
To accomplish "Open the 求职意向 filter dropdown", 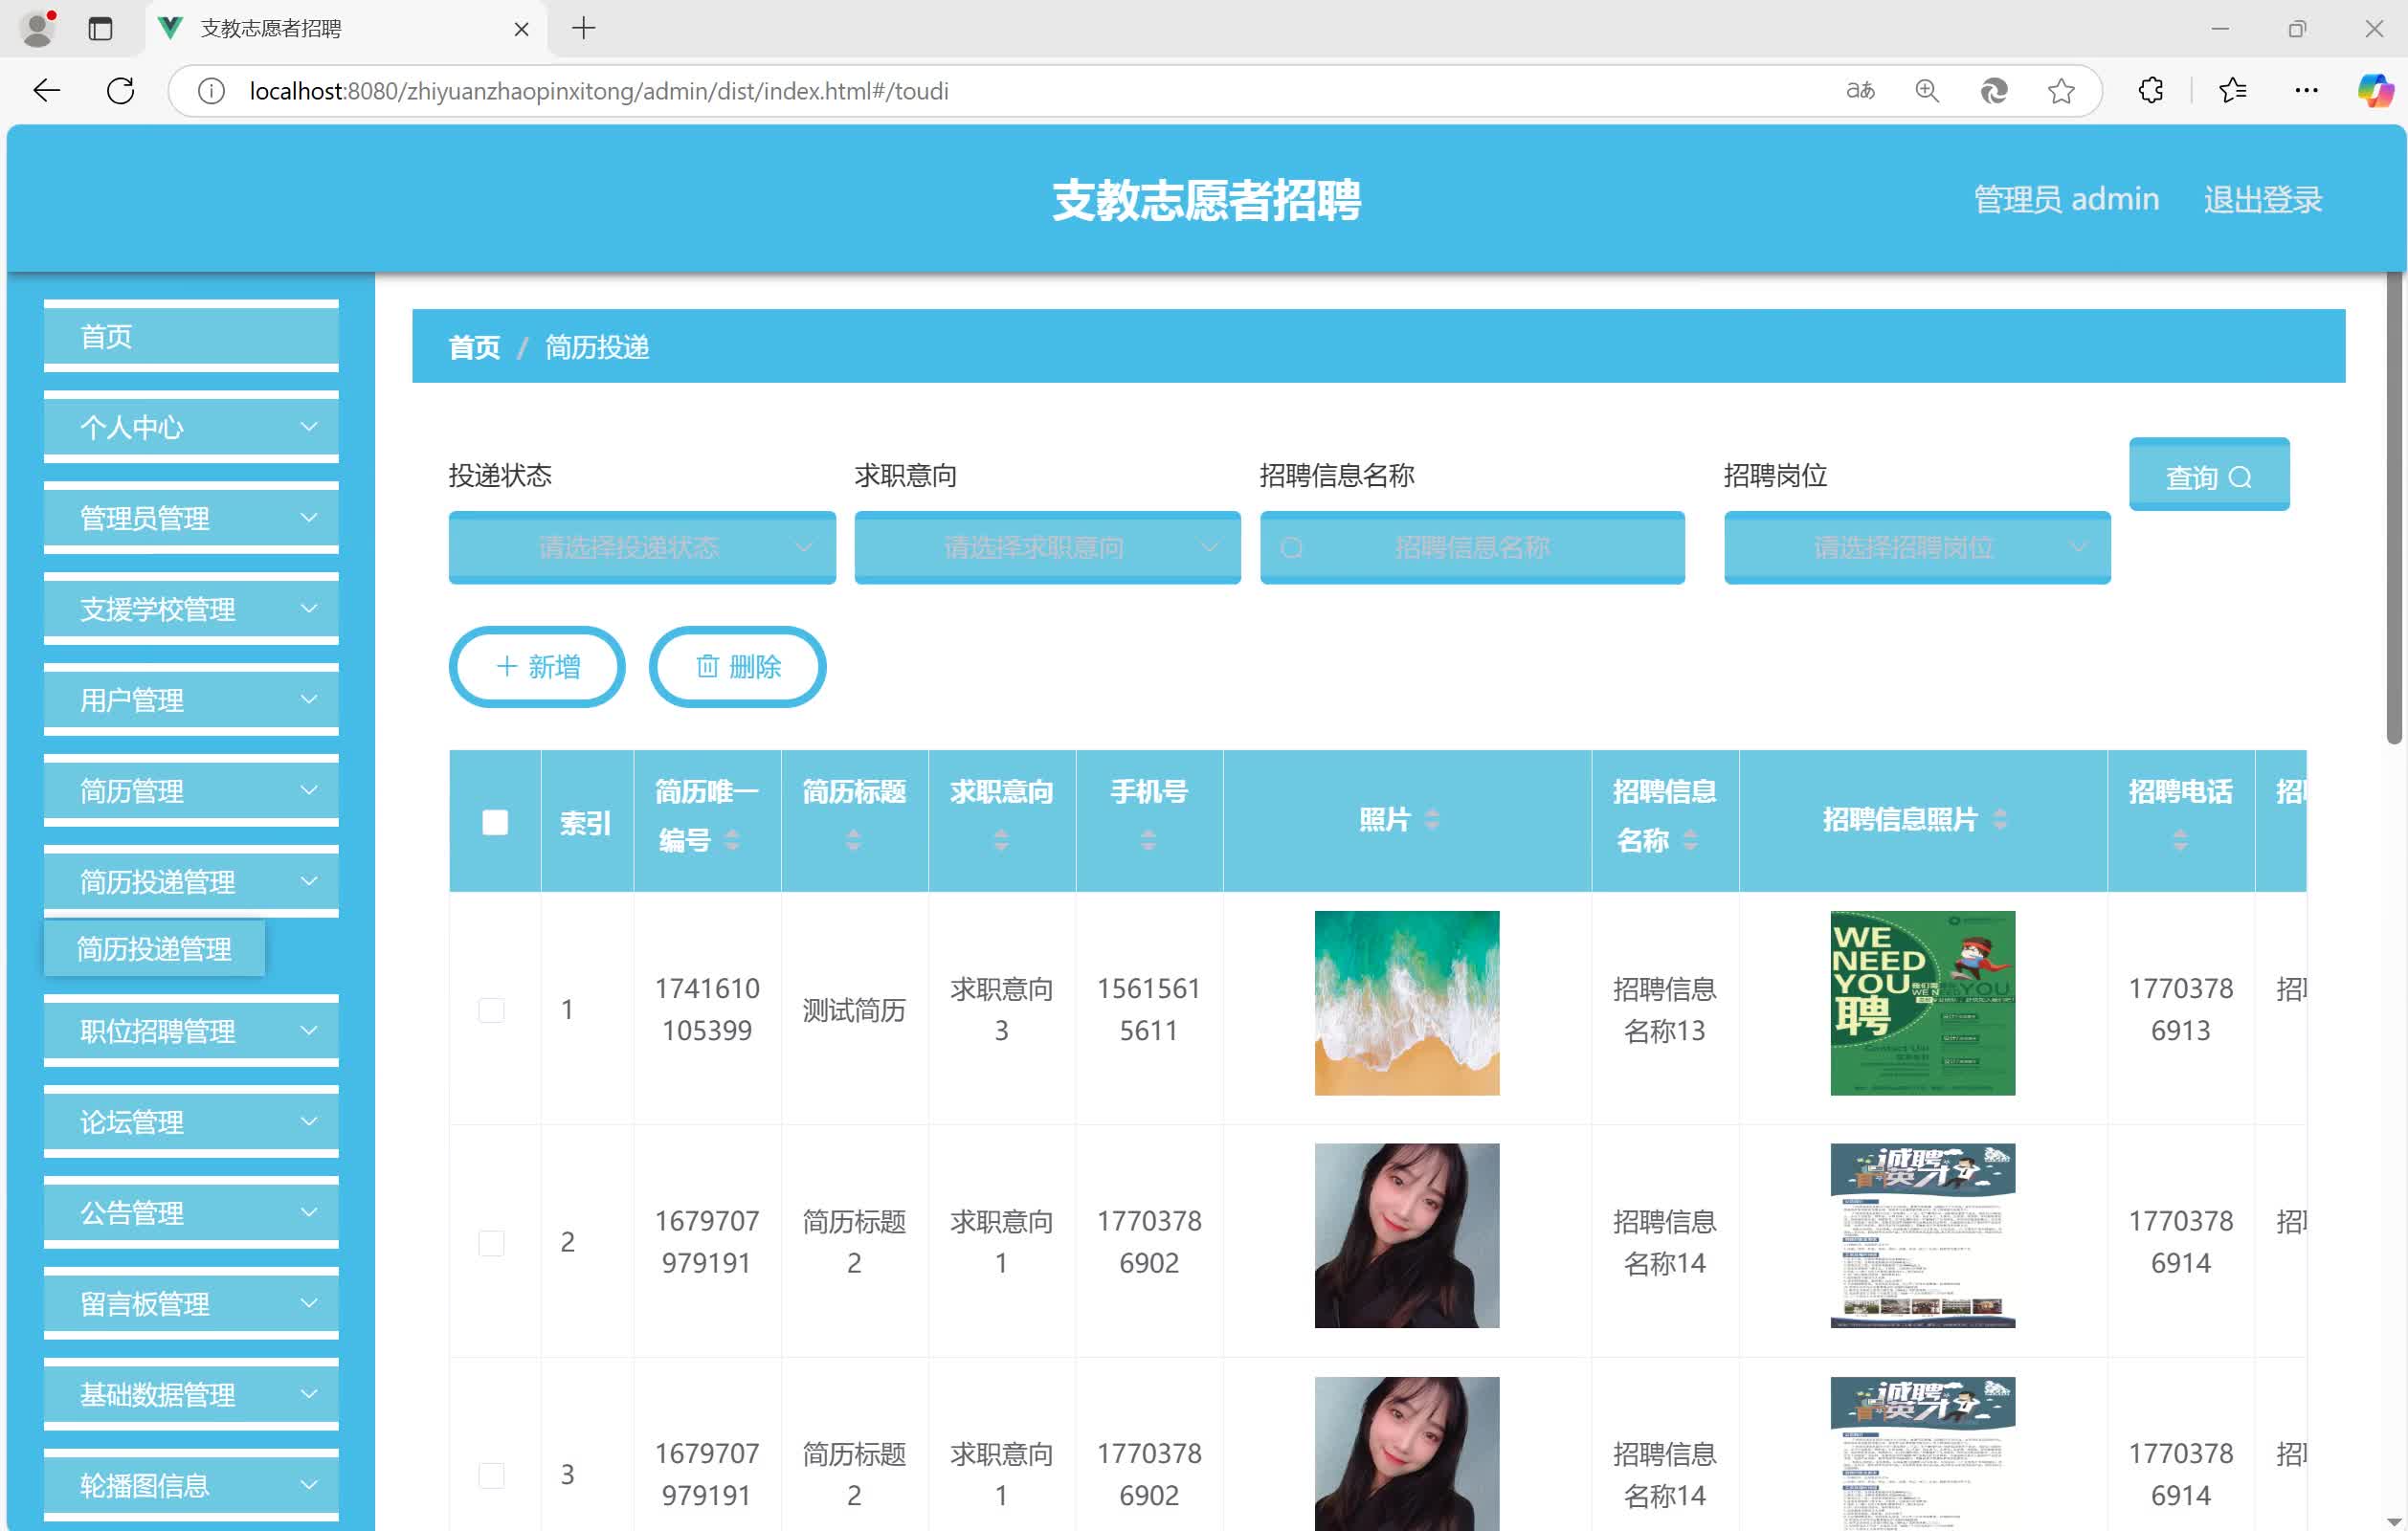I will [1047, 547].
